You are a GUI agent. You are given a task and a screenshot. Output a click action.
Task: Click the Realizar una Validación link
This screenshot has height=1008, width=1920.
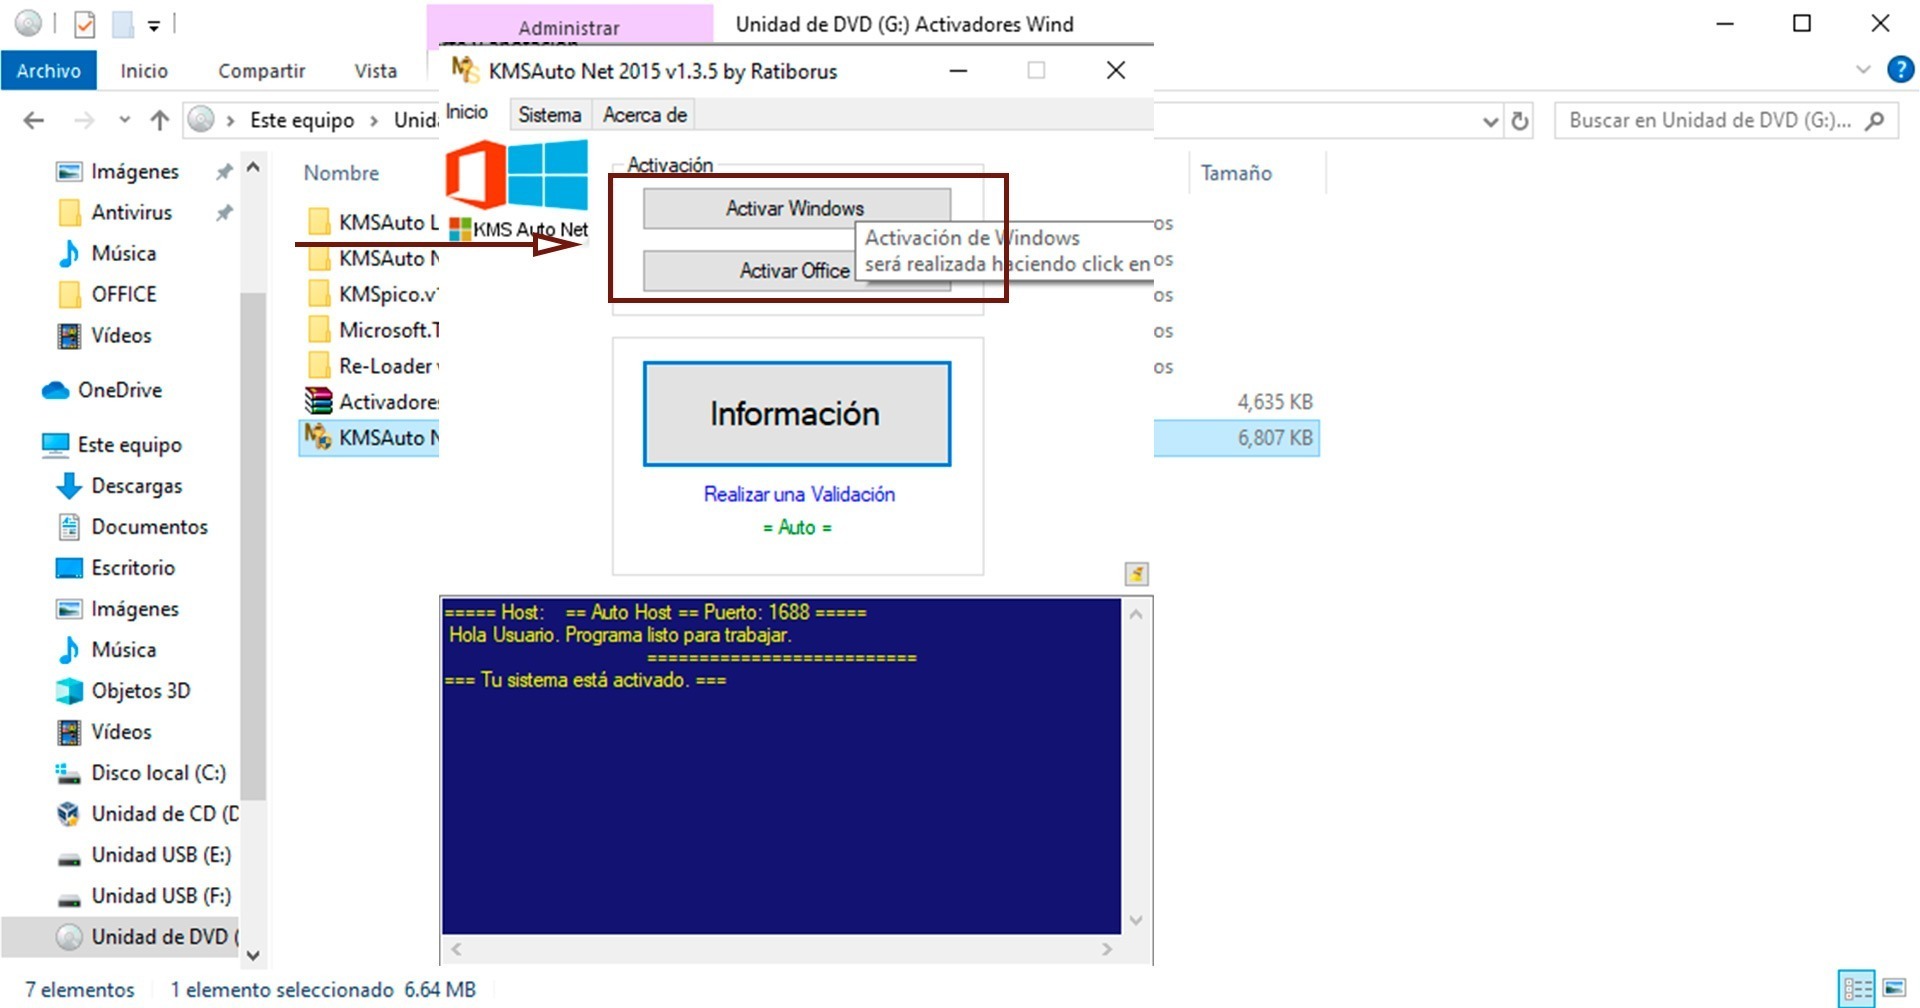click(x=798, y=494)
